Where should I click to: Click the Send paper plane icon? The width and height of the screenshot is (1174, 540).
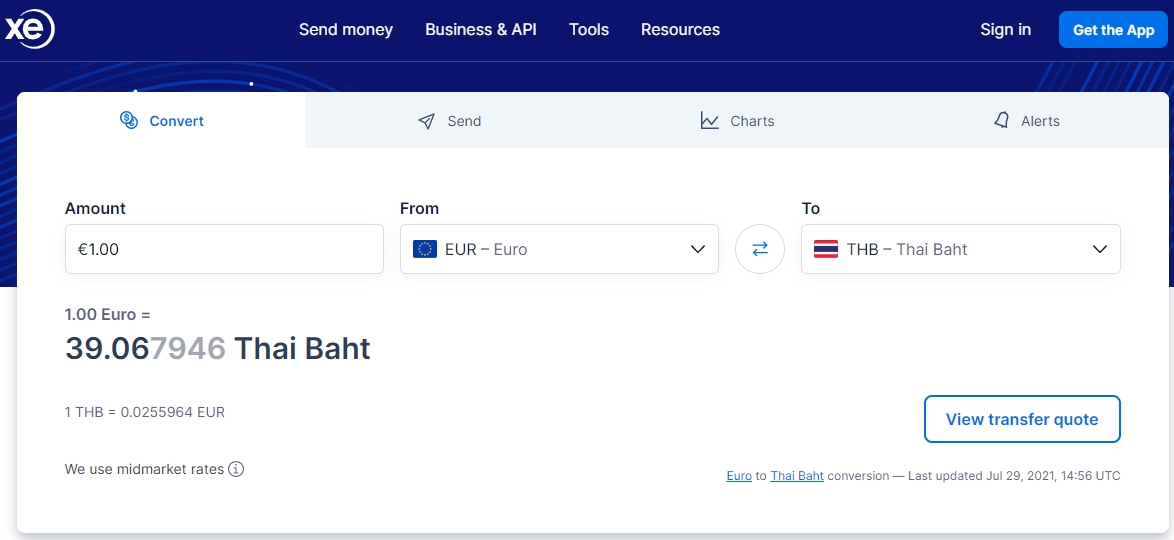[x=427, y=121]
